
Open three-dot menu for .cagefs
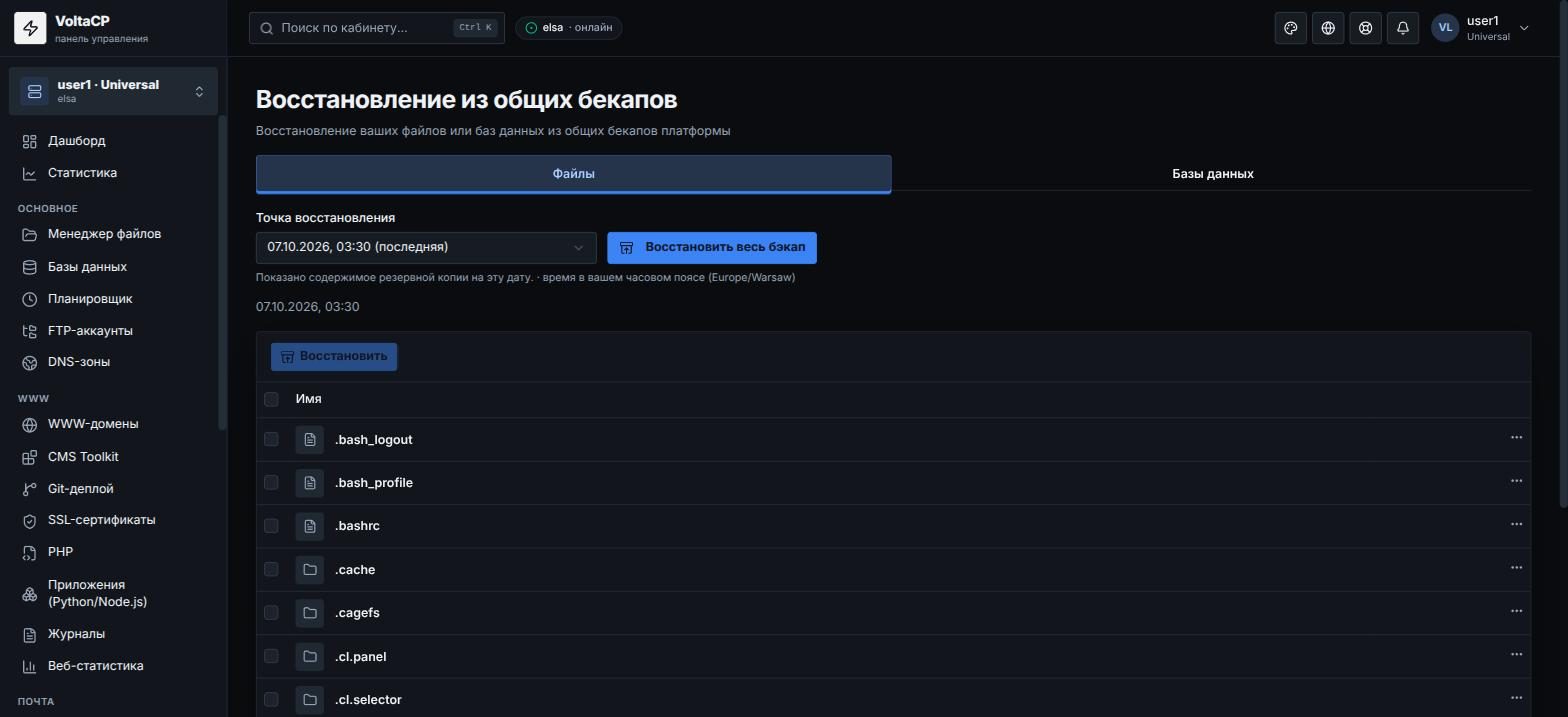1516,611
